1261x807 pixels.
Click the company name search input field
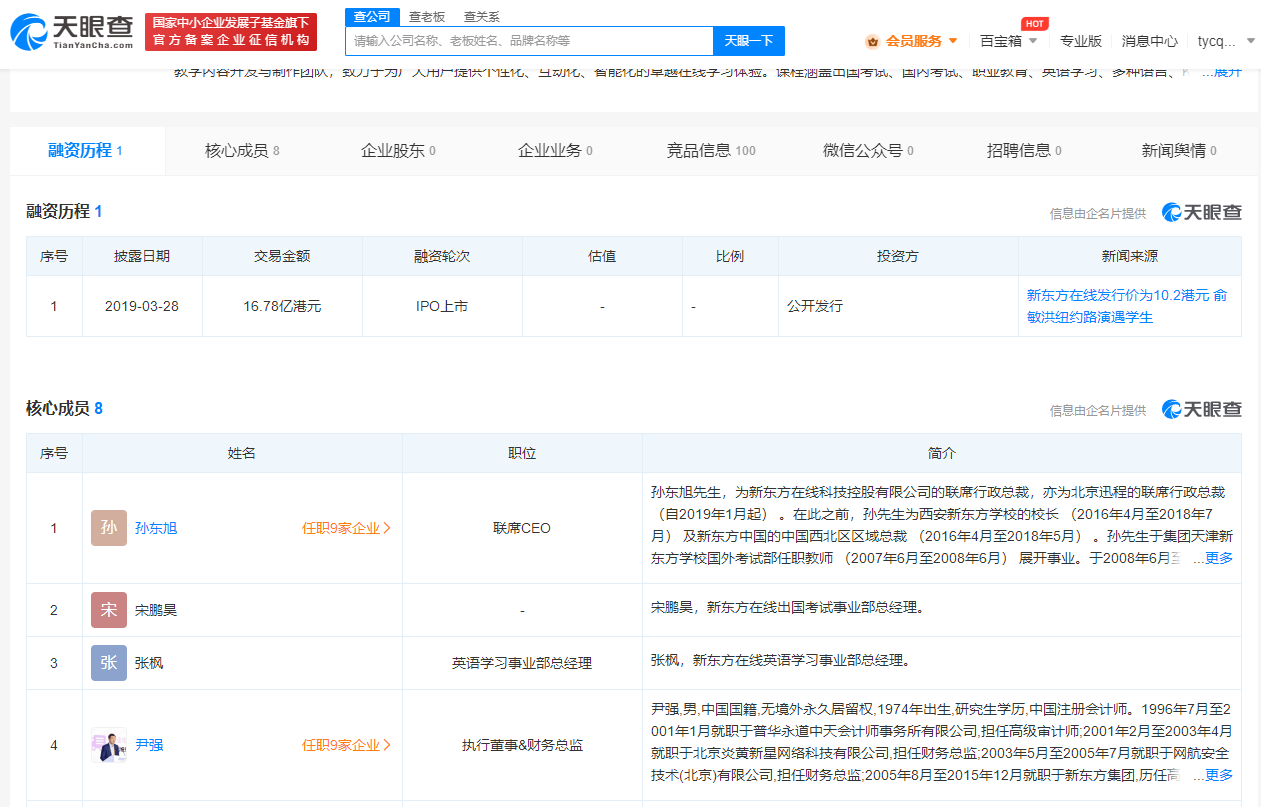(529, 41)
